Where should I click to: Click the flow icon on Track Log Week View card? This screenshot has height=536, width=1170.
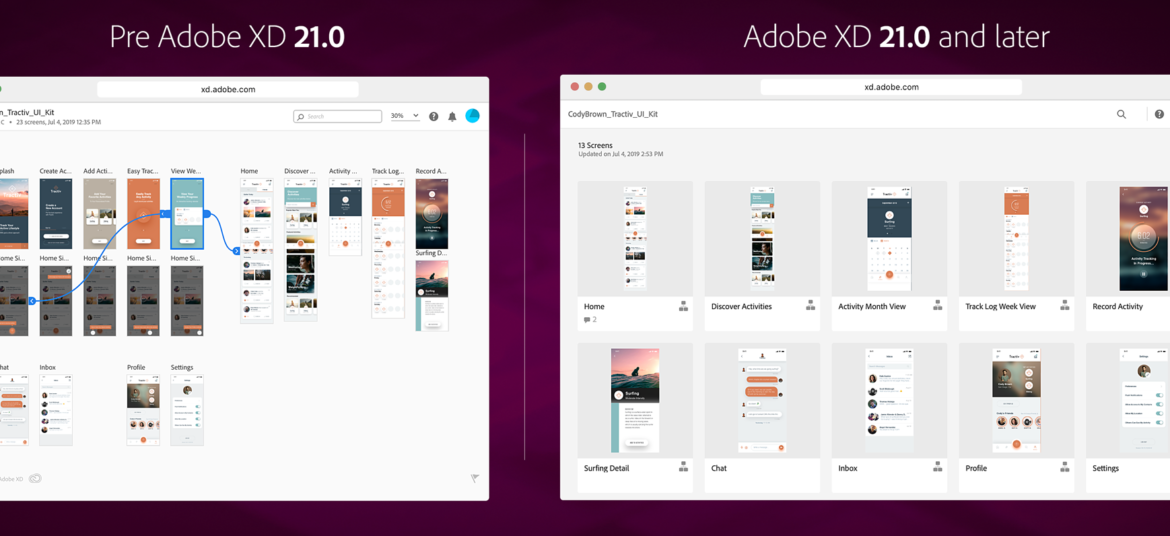pos(1064,306)
